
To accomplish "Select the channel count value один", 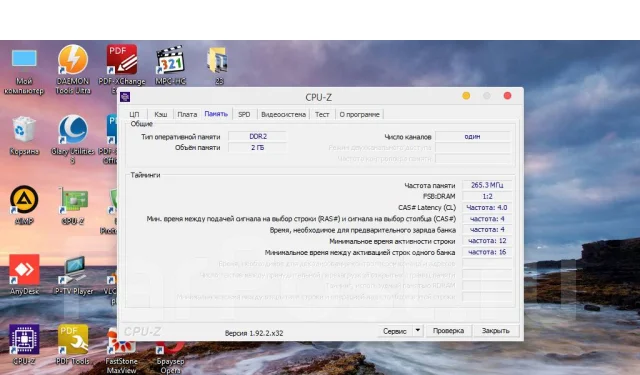I will point(472,136).
